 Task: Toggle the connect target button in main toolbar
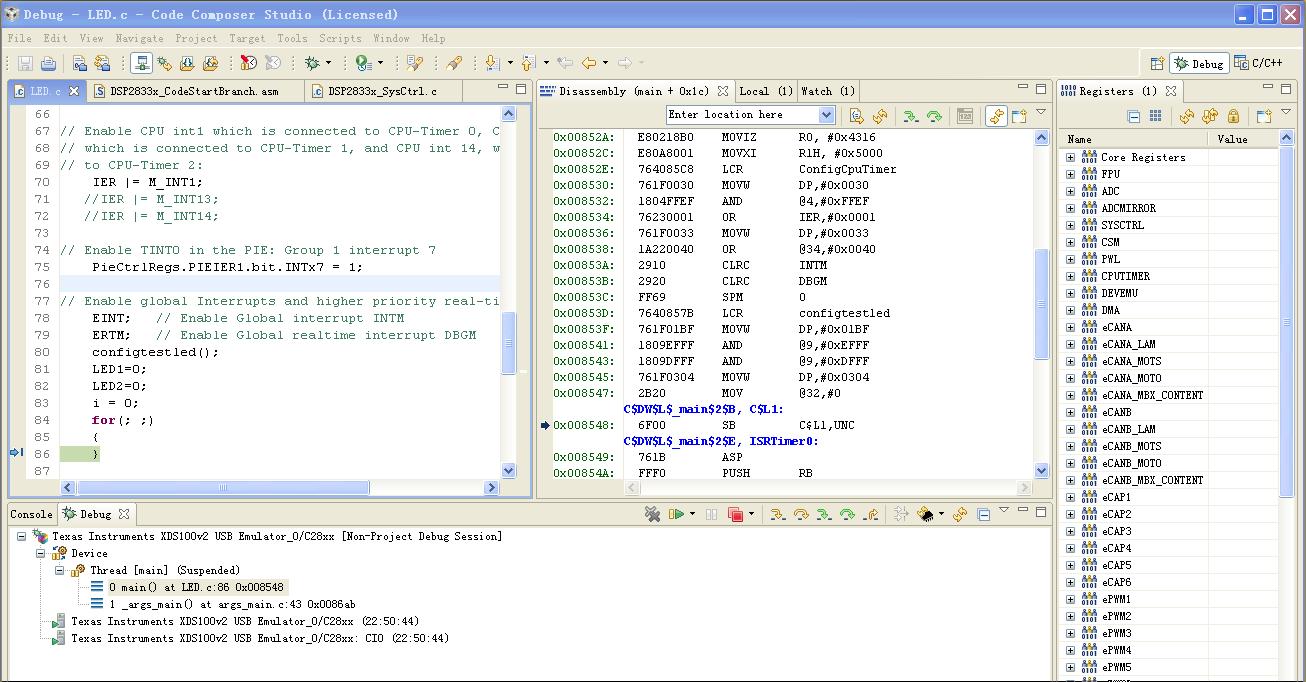141,63
